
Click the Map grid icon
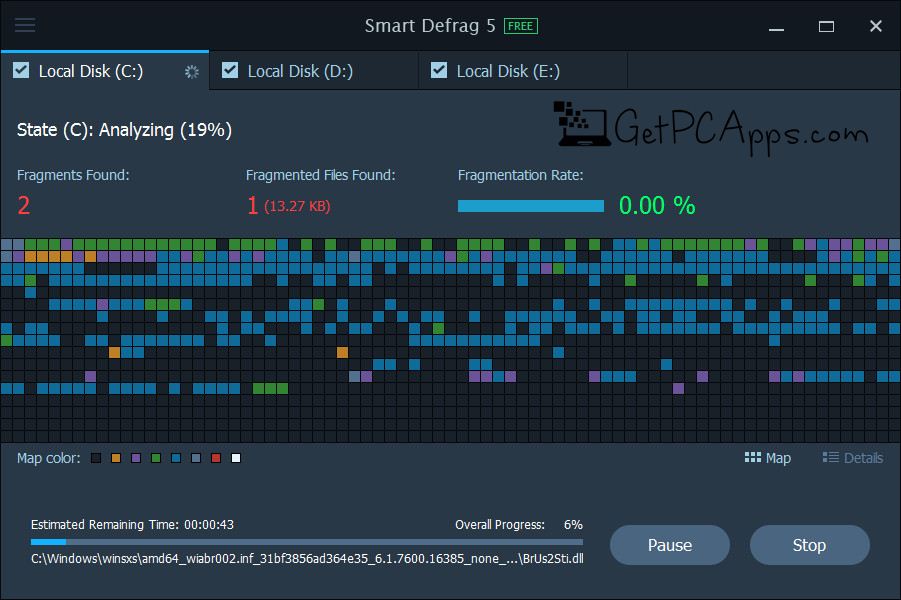pos(753,458)
